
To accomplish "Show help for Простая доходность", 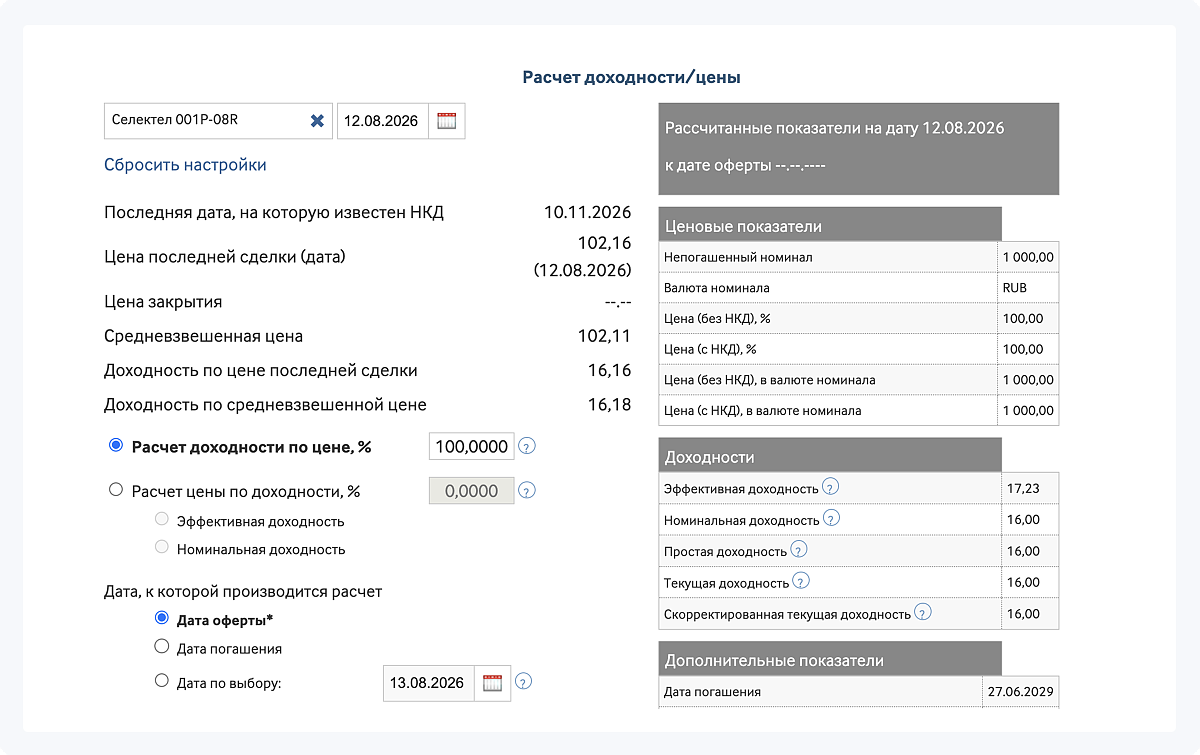I will pos(798,550).
